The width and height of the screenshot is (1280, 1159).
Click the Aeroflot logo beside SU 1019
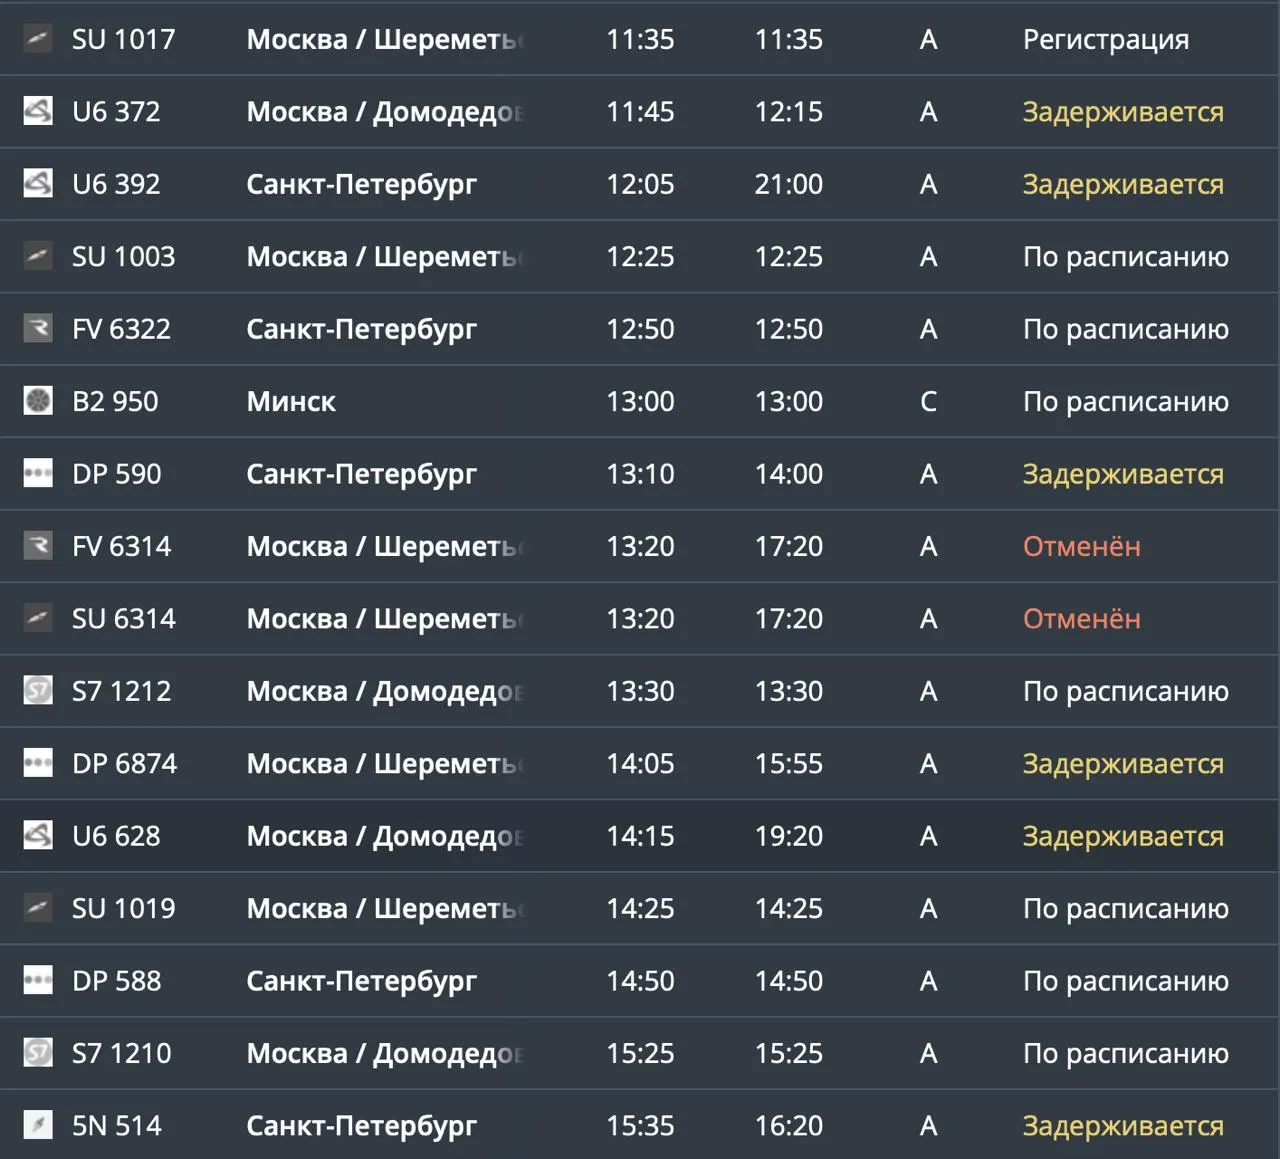38,908
